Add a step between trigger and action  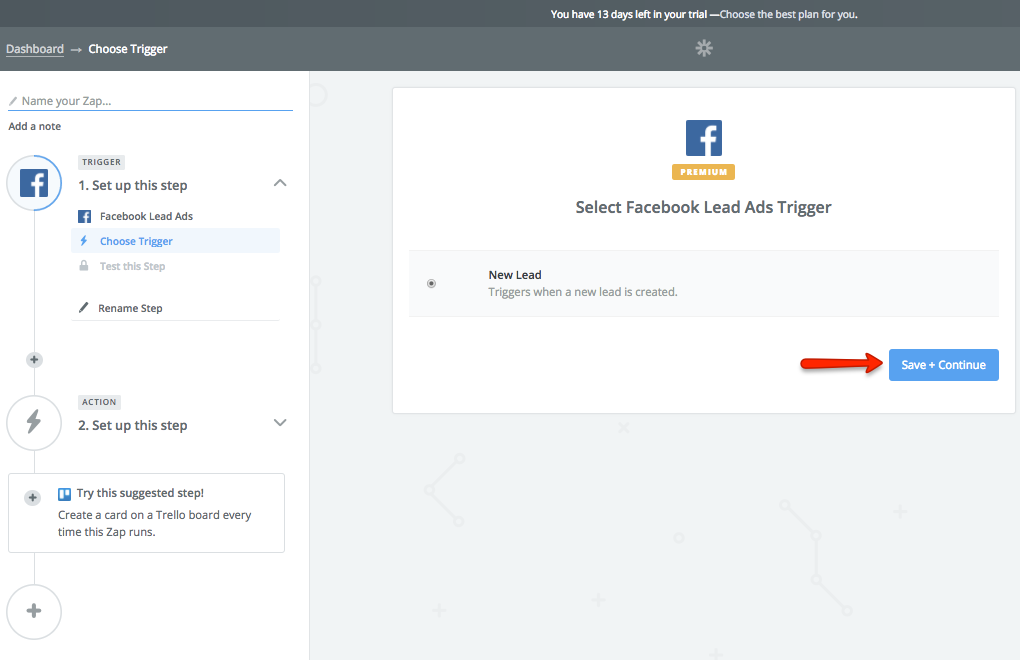[x=34, y=360]
